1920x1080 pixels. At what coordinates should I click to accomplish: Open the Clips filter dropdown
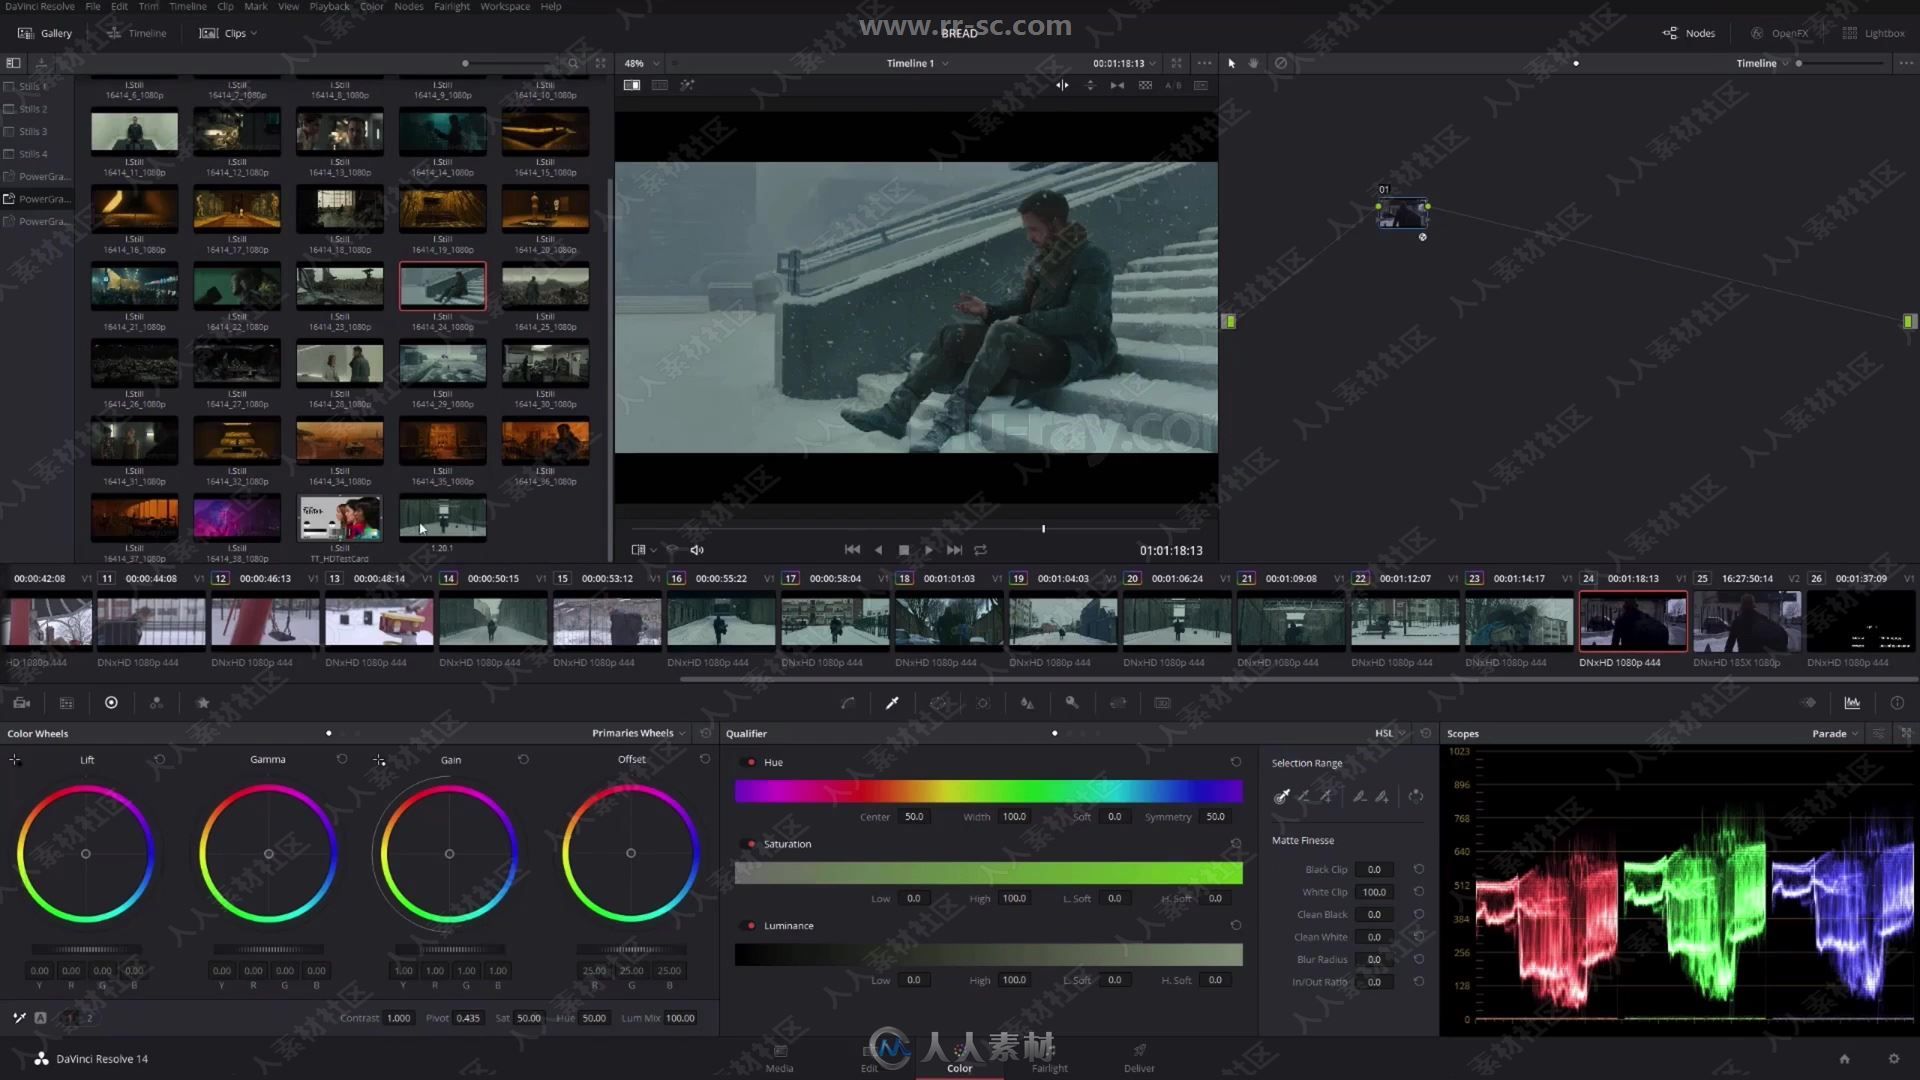(229, 33)
